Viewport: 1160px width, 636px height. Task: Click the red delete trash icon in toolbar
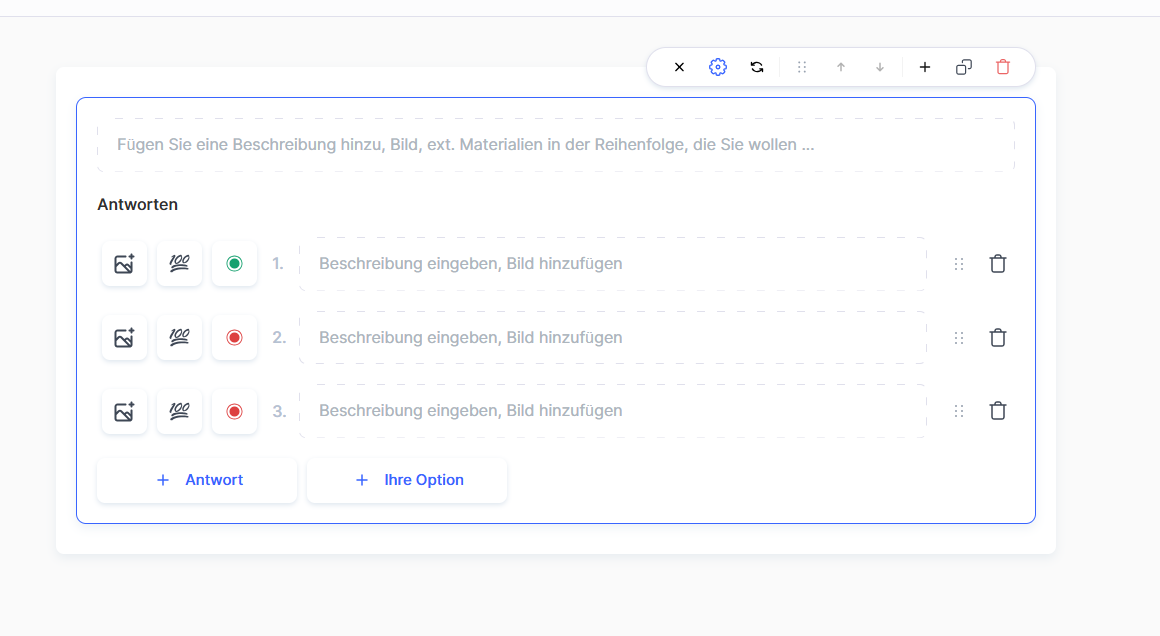pos(1003,67)
